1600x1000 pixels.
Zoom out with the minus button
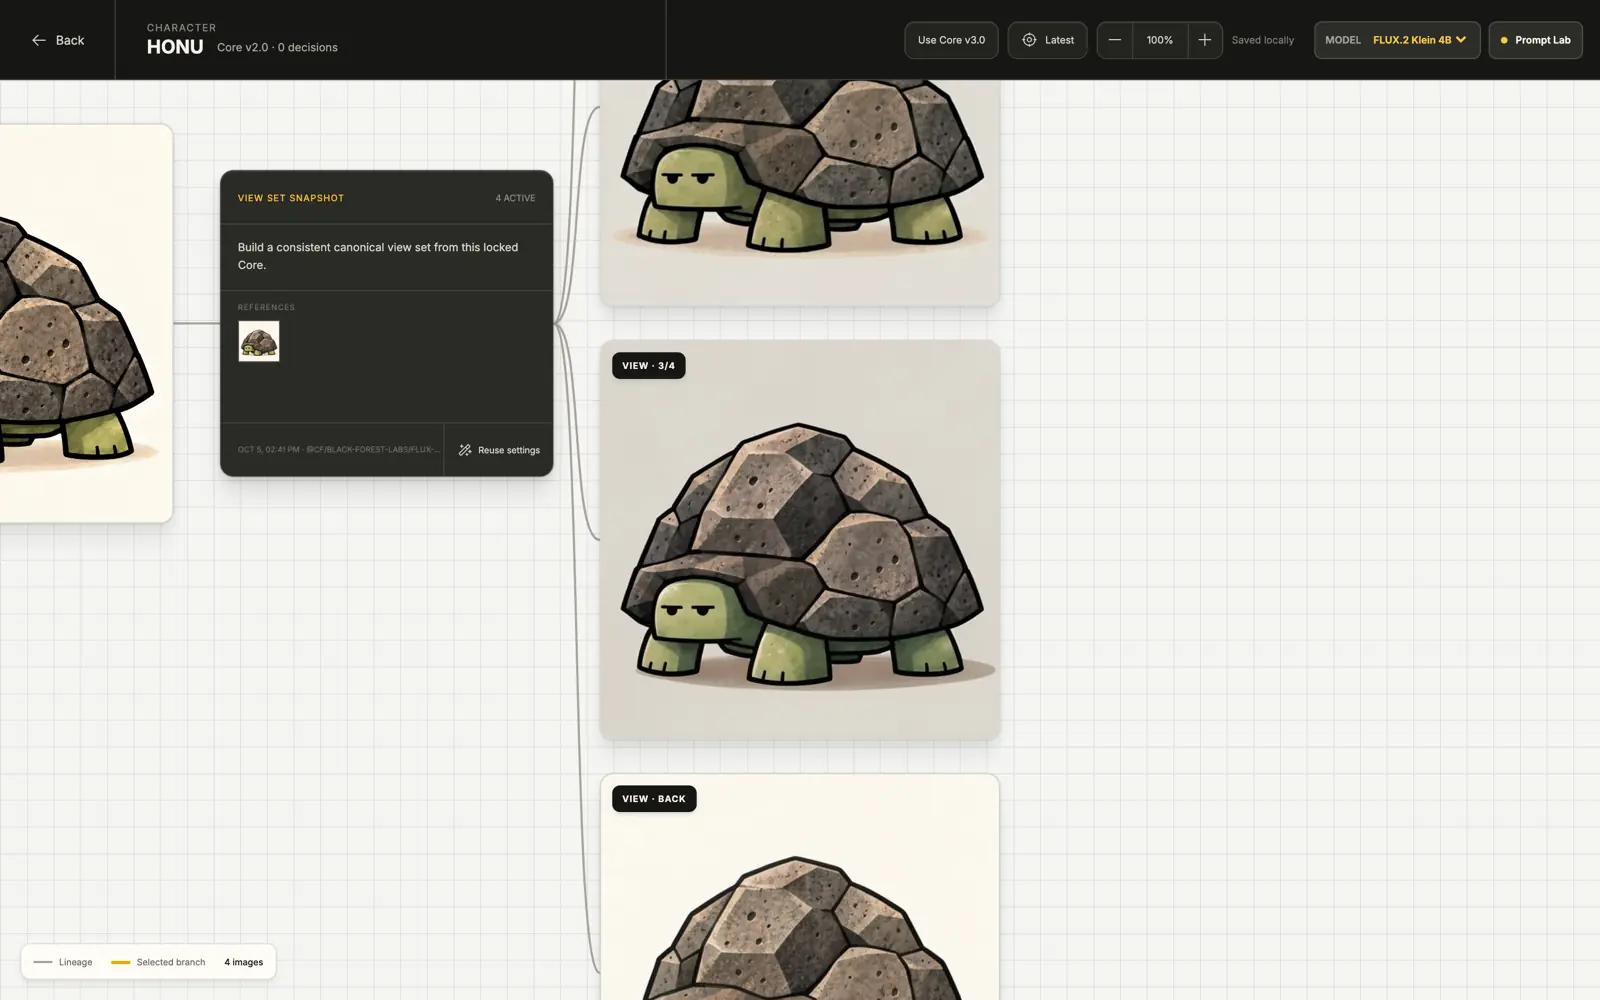click(1114, 40)
